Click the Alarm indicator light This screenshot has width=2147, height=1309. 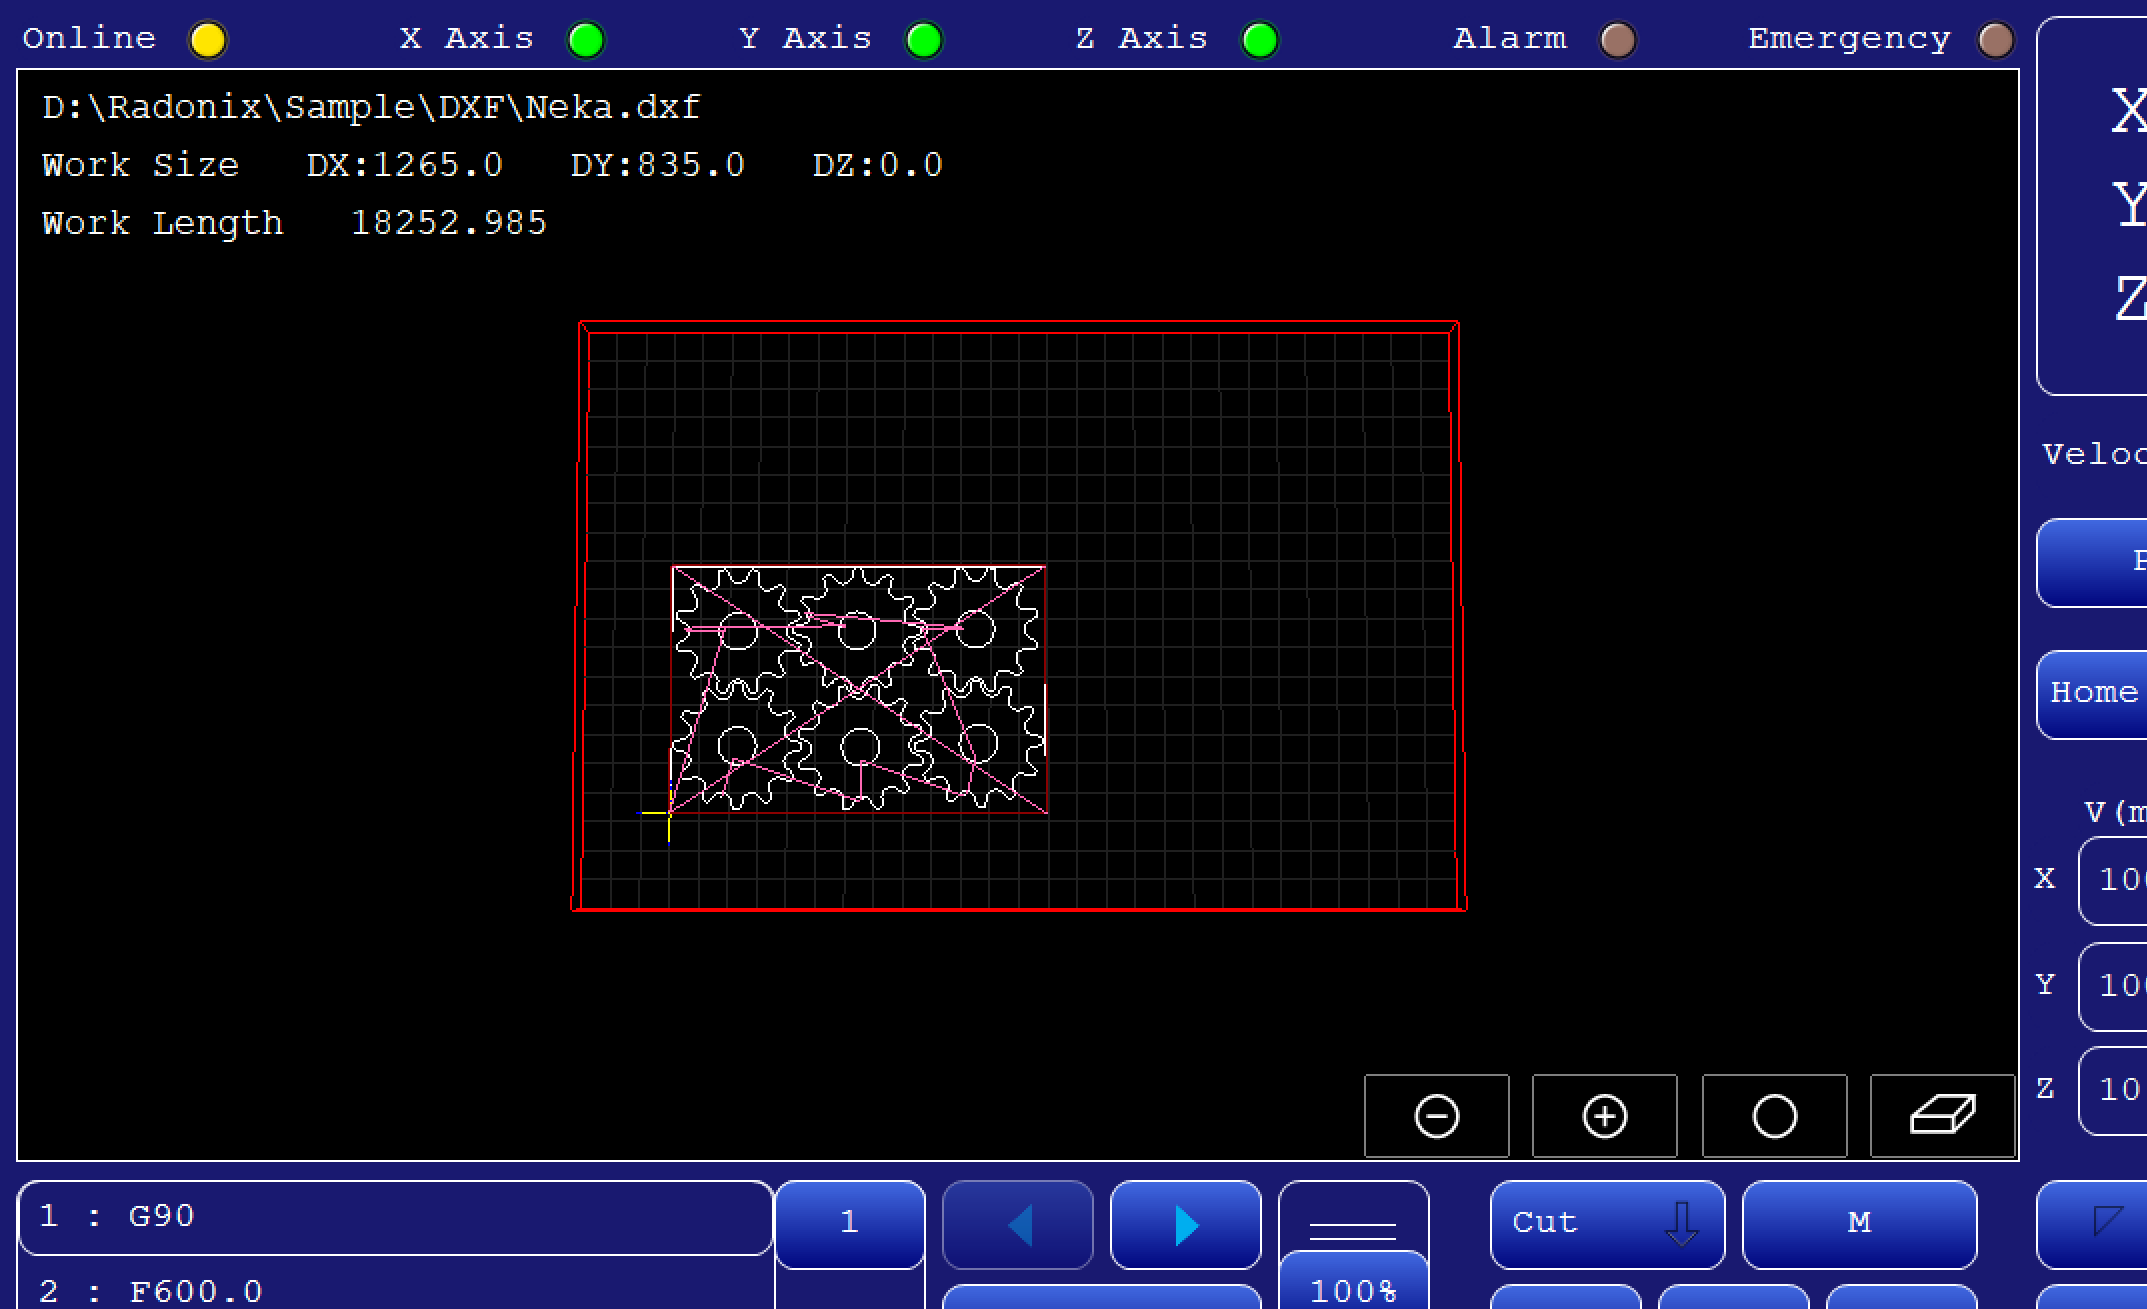(x=1617, y=40)
